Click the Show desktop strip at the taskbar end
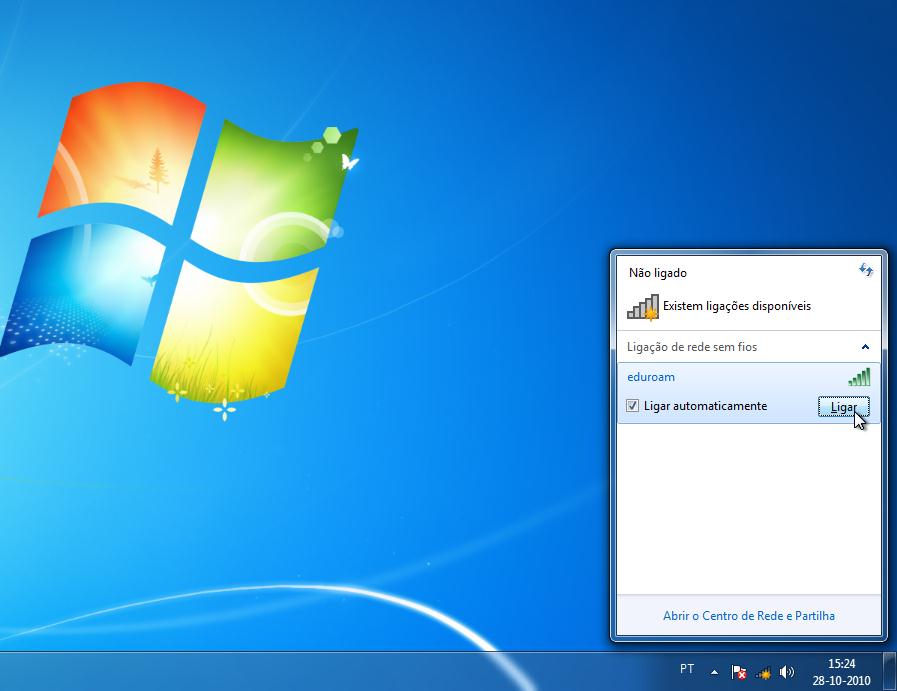This screenshot has width=897, height=691. point(890,672)
